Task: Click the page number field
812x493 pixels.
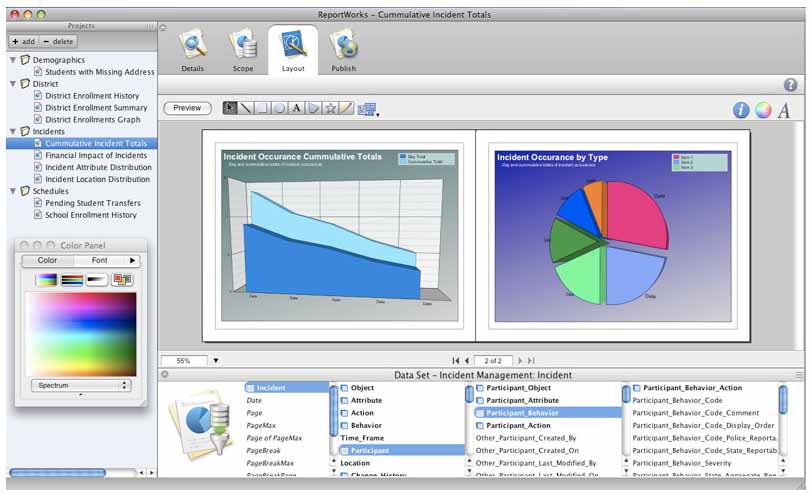Action: click(x=492, y=360)
